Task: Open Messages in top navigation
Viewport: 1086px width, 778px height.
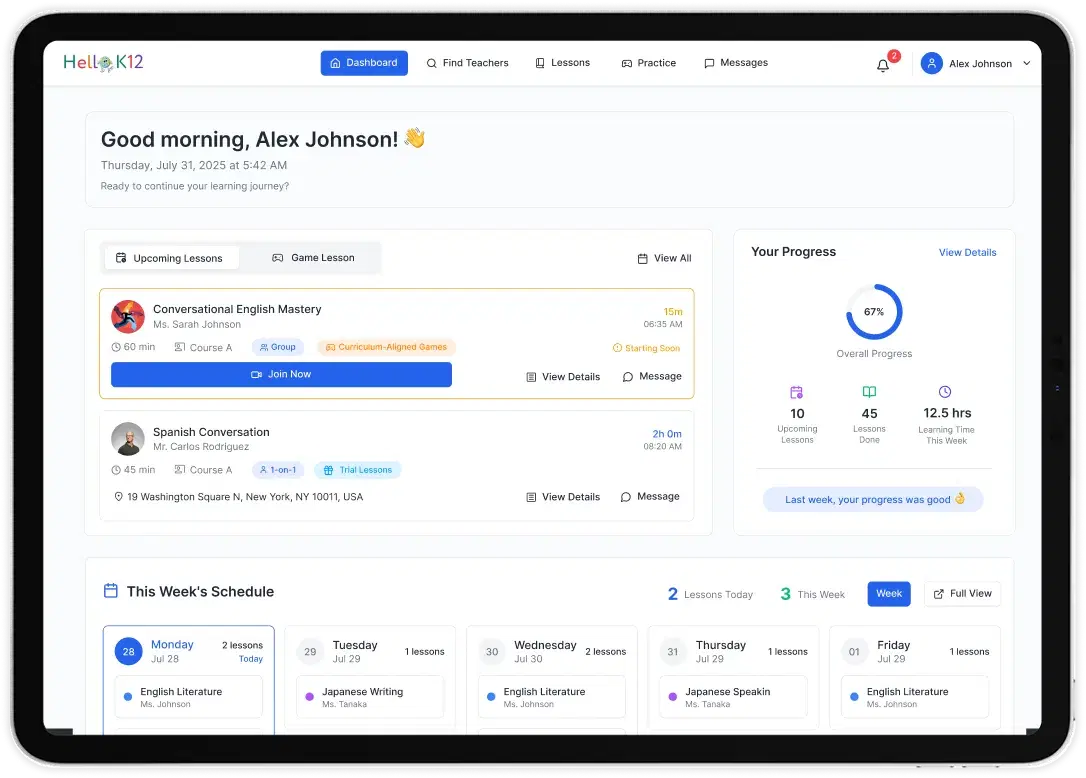Action: coord(736,63)
